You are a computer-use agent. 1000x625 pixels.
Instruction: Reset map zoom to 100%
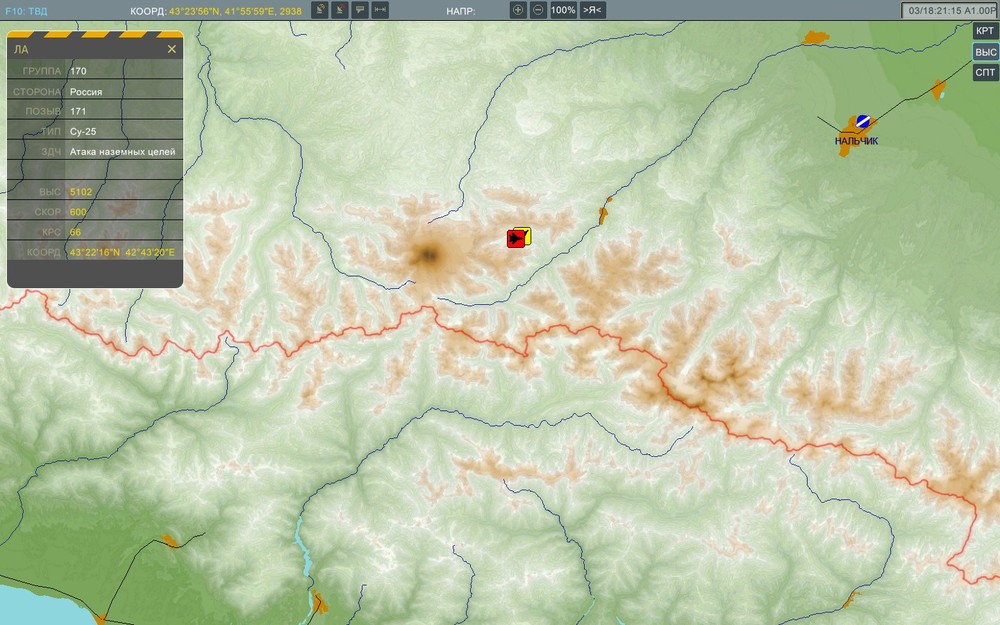(563, 10)
